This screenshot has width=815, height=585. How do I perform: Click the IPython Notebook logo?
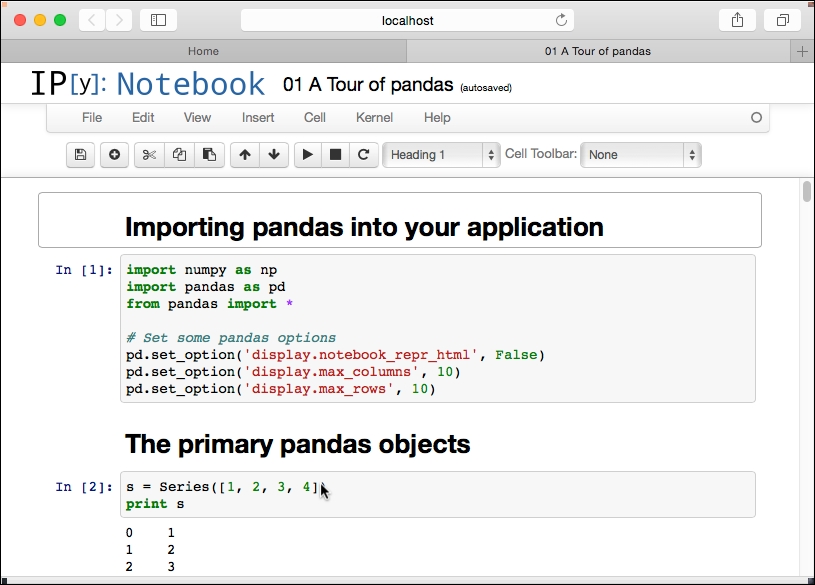pos(148,84)
